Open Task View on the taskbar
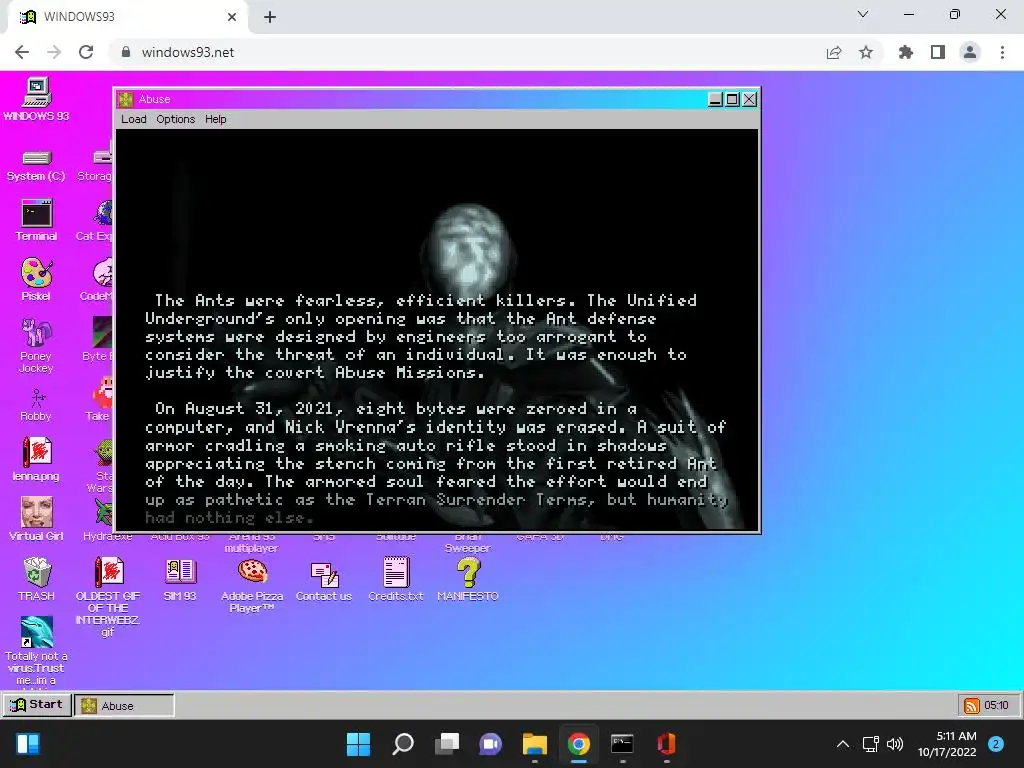Viewport: 1024px width, 768px height. click(x=447, y=744)
